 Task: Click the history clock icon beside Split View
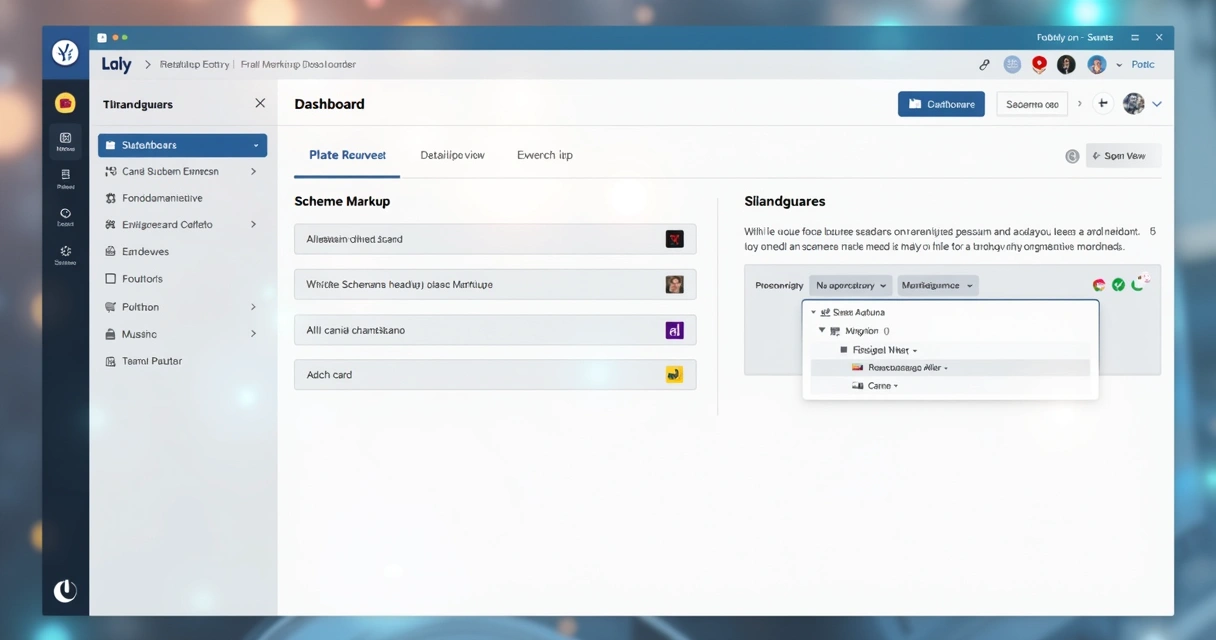[1072, 155]
